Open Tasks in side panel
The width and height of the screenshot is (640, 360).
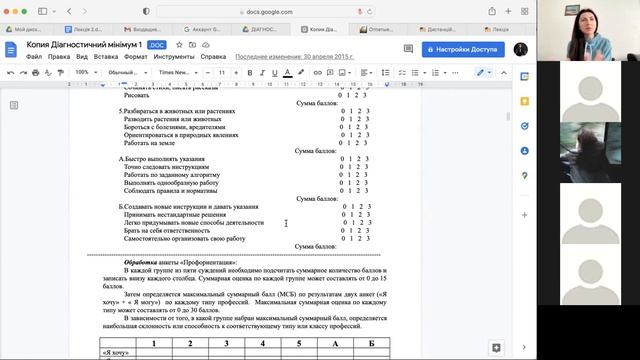point(524,126)
